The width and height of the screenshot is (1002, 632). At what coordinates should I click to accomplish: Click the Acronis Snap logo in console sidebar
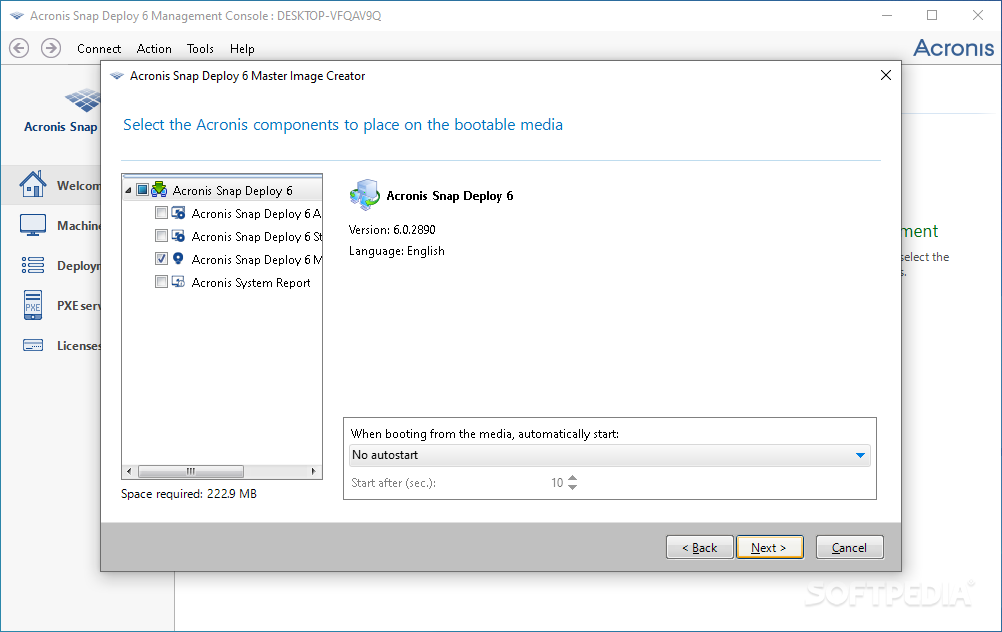[83, 100]
